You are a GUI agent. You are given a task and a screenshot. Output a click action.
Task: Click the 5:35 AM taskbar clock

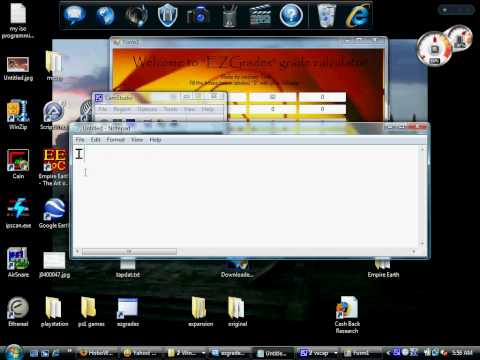click(x=462, y=353)
